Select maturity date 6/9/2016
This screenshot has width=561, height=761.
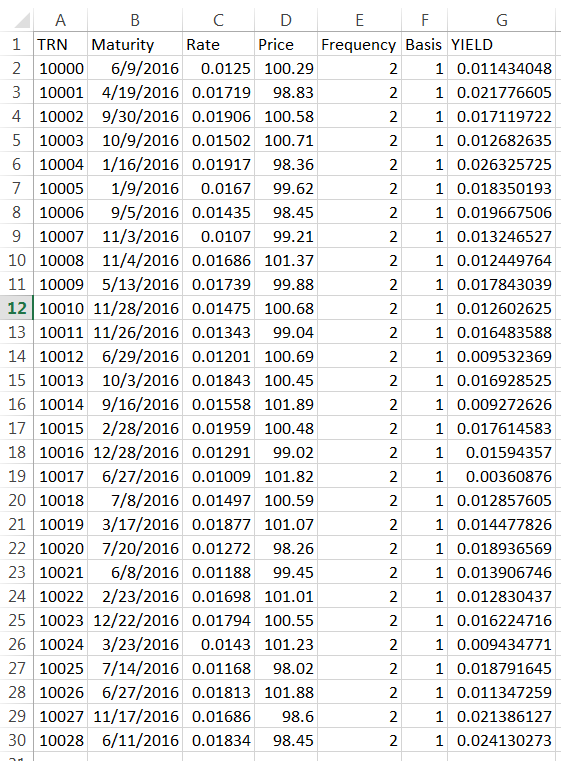pyautogui.click(x=135, y=68)
